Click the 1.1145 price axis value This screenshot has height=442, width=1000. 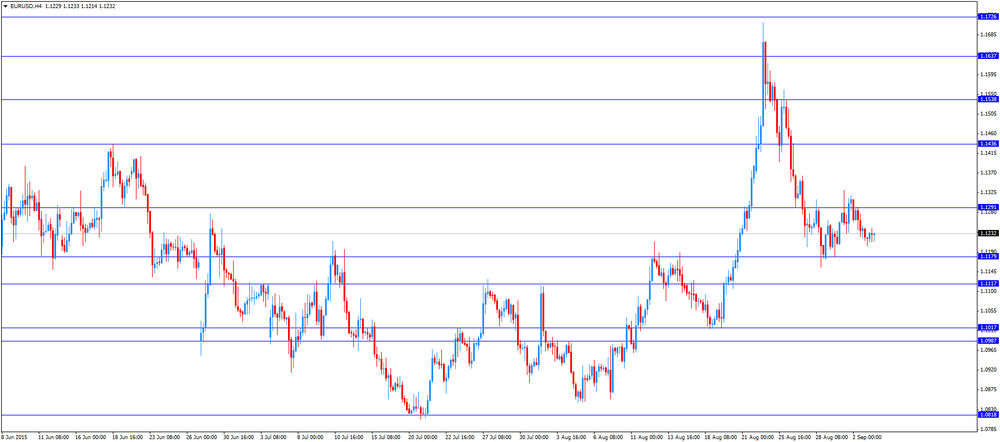tap(987, 271)
